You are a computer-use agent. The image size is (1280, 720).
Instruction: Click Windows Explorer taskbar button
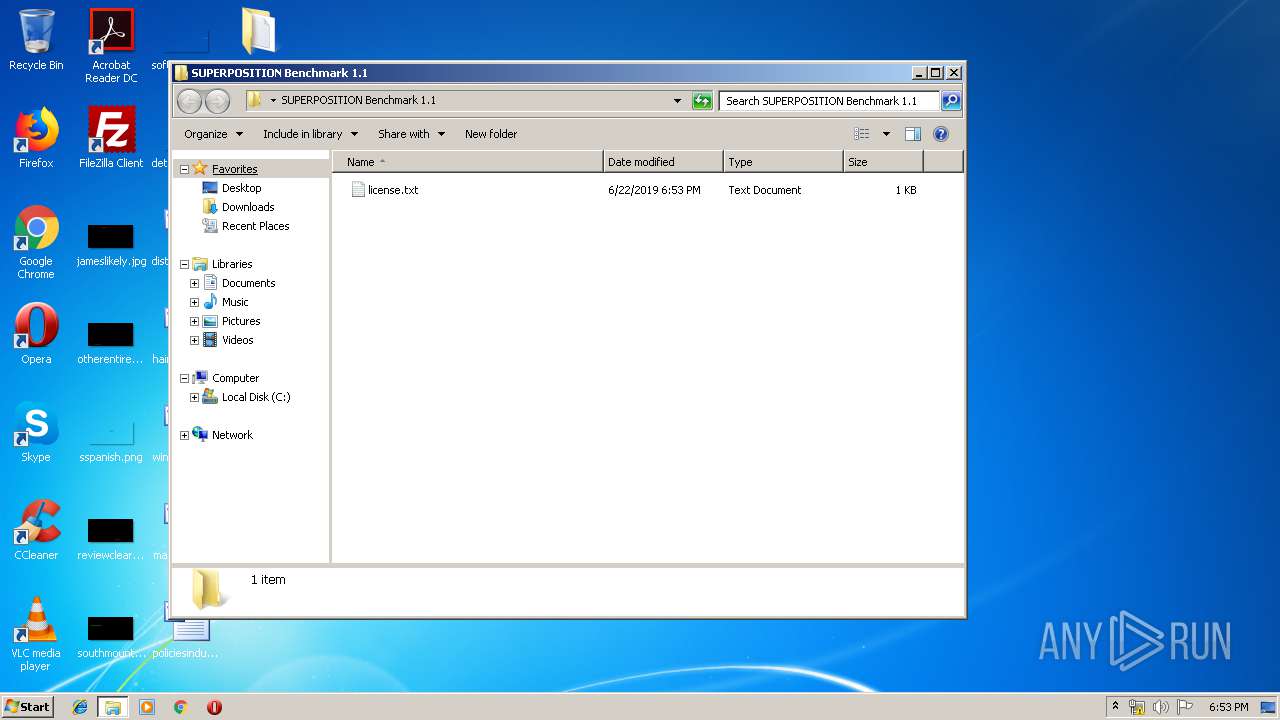tap(113, 707)
